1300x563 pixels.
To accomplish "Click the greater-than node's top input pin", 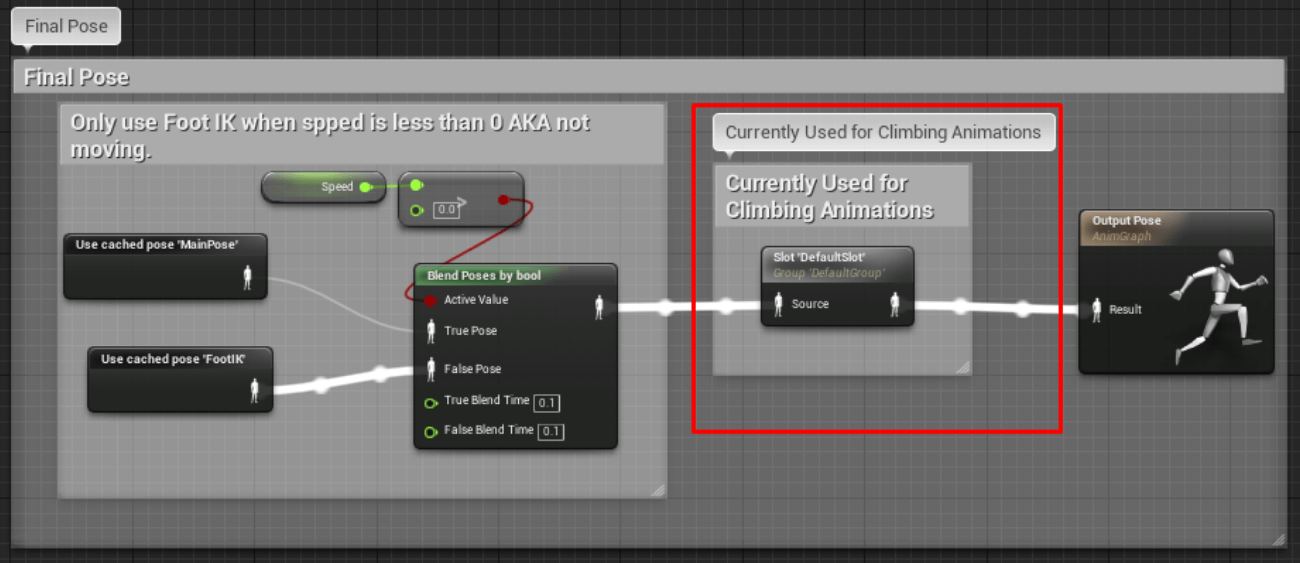I will coord(417,185).
